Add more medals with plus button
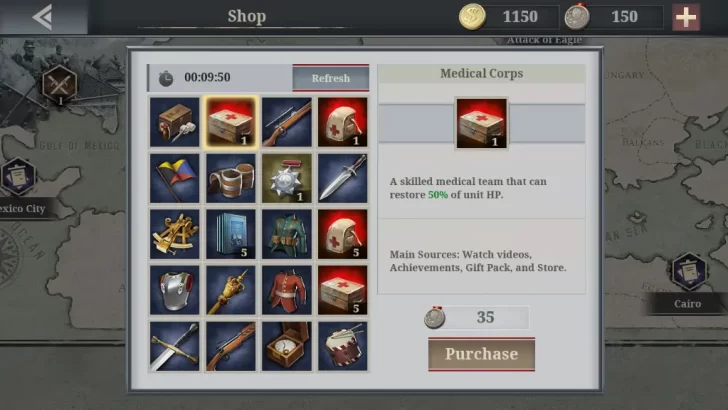This screenshot has height=410, width=728. coord(686,17)
